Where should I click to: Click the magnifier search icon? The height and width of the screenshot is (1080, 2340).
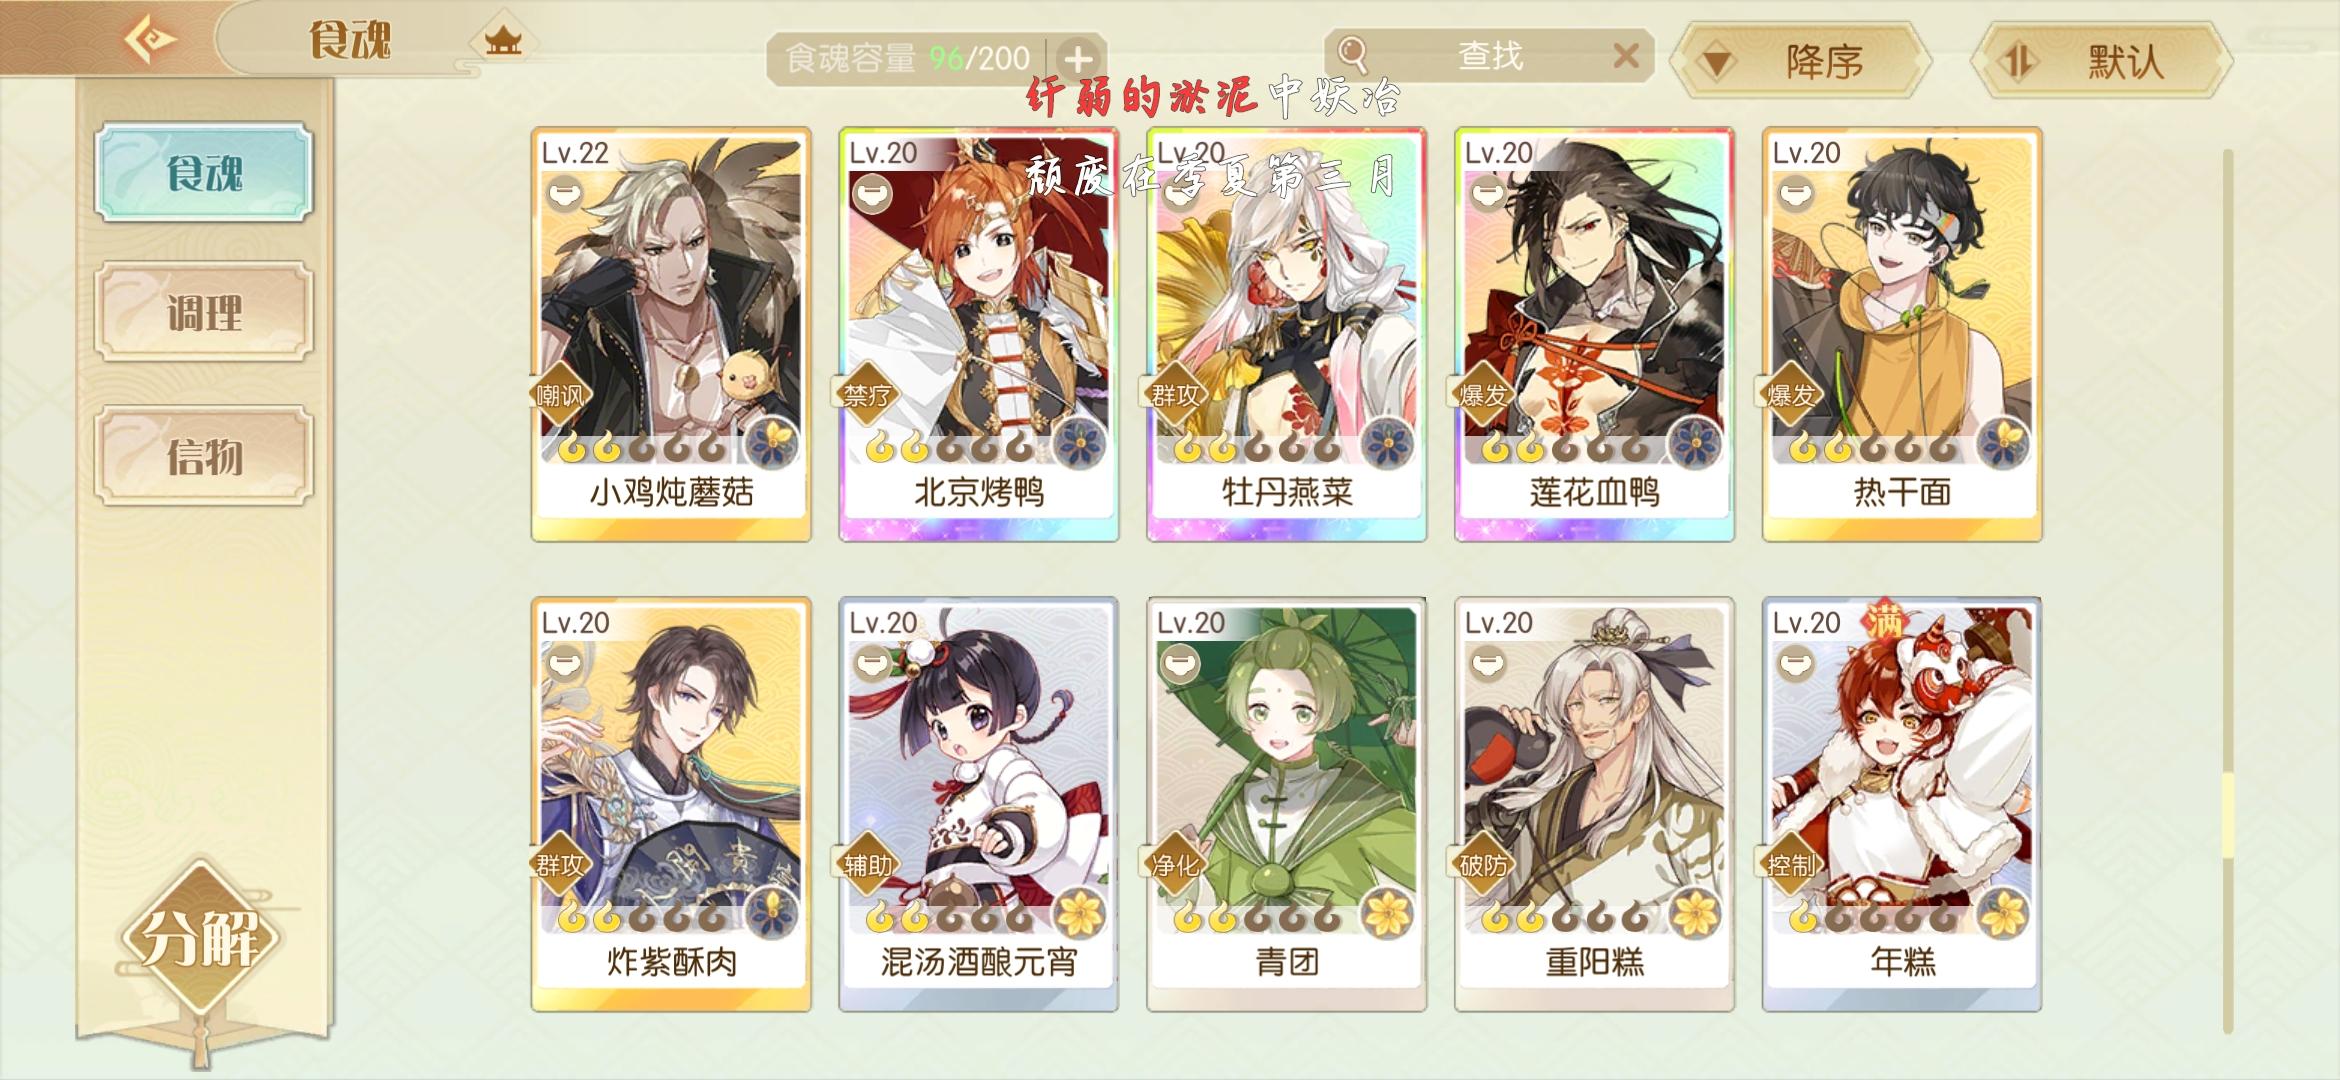click(1353, 53)
